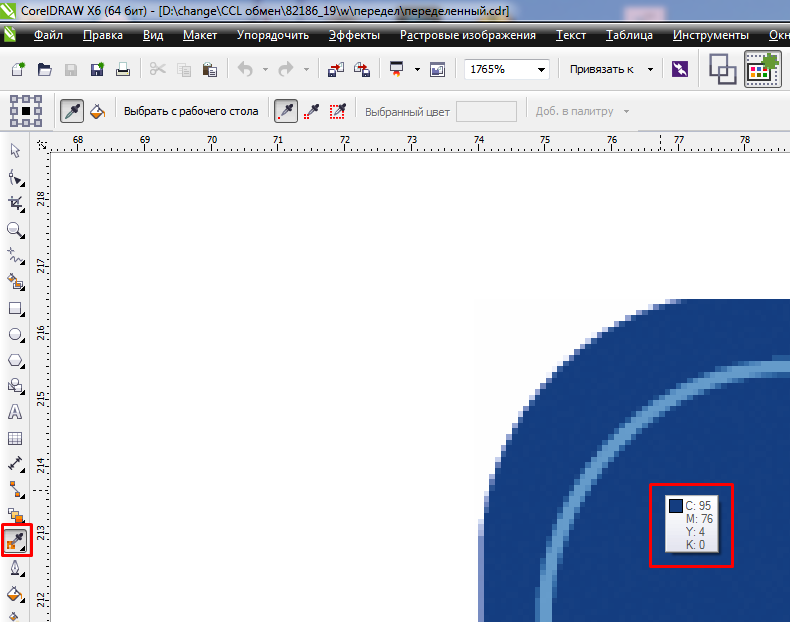Screen dimensions: 790x622
Task: Open the Таблица menu
Action: click(x=629, y=35)
